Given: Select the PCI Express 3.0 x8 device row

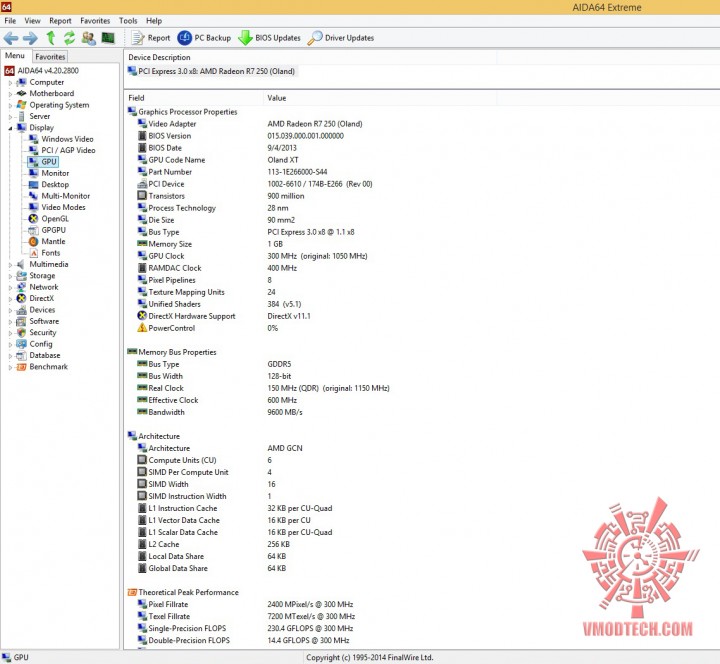Looking at the screenshot, I should pos(212,71).
